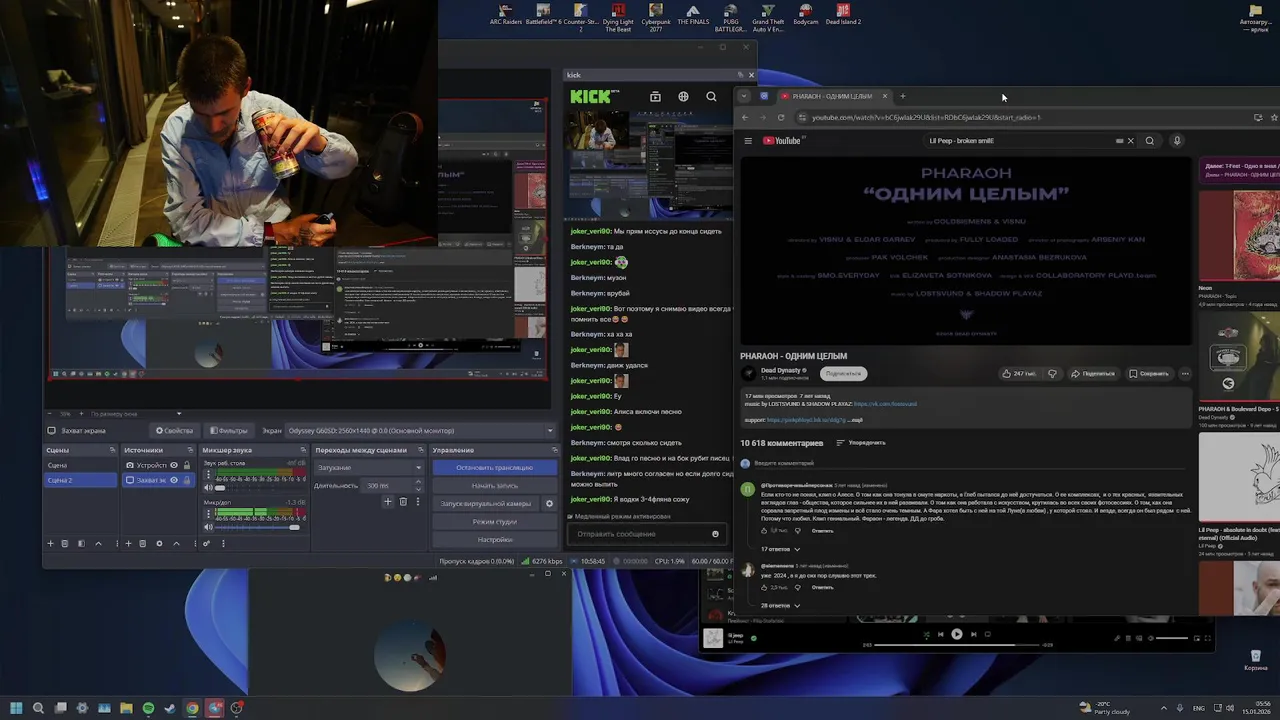Delete transition with trash icon in OBS
This screenshot has height=720, width=1280.
[402, 502]
